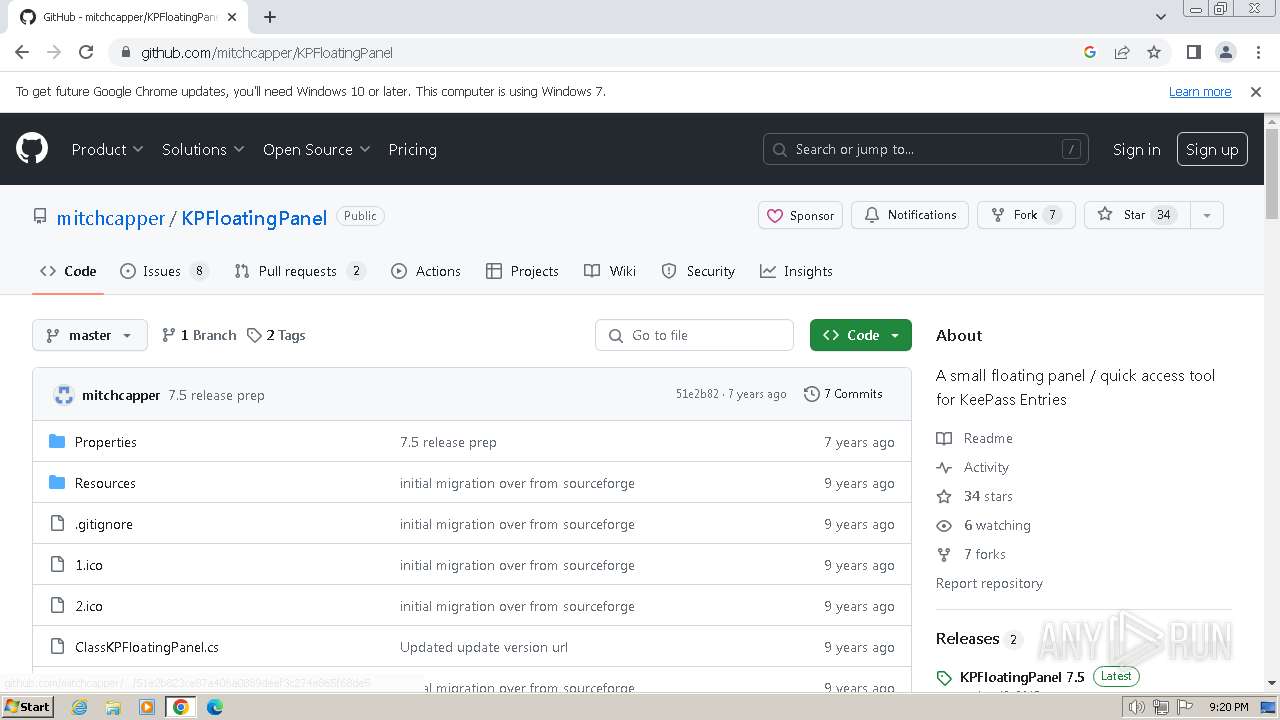Click the forks icon in About
The width and height of the screenshot is (1280, 720).
[944, 554]
